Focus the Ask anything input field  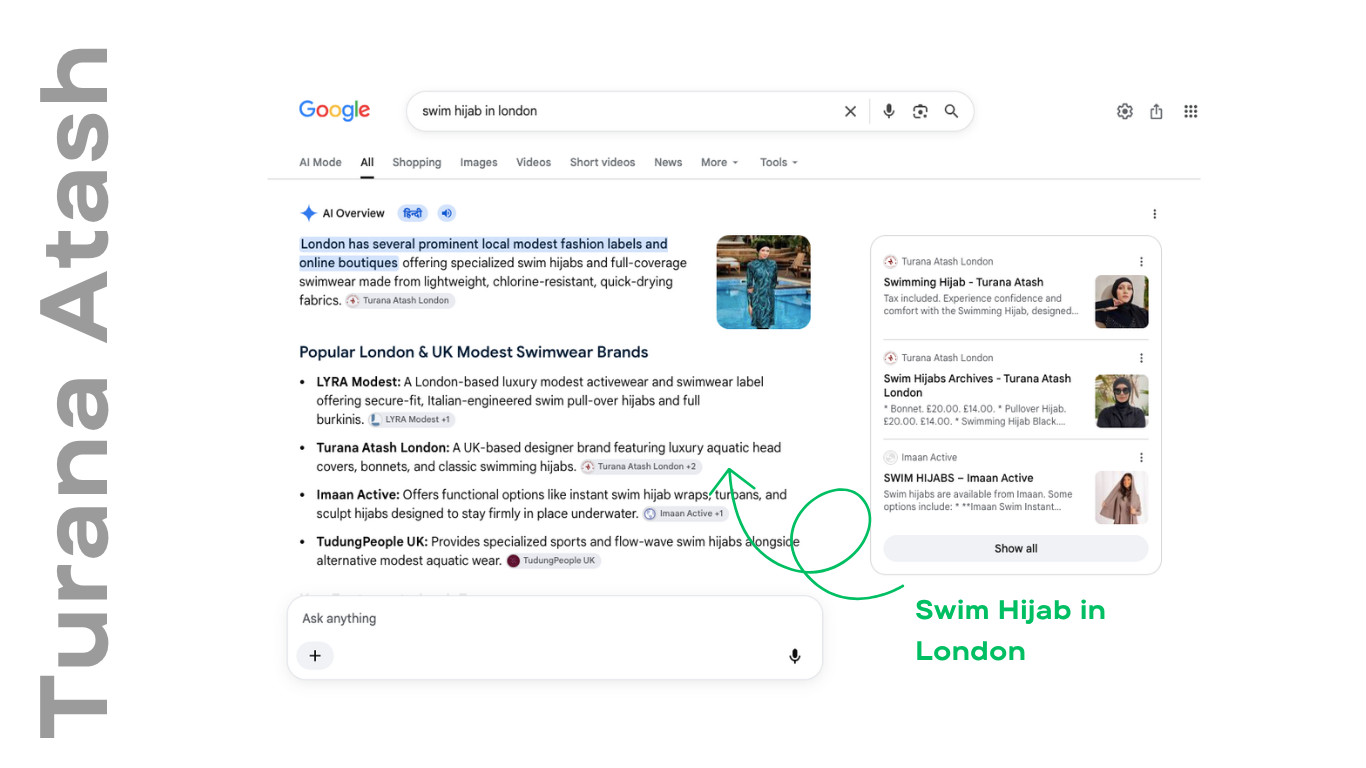tap(555, 619)
